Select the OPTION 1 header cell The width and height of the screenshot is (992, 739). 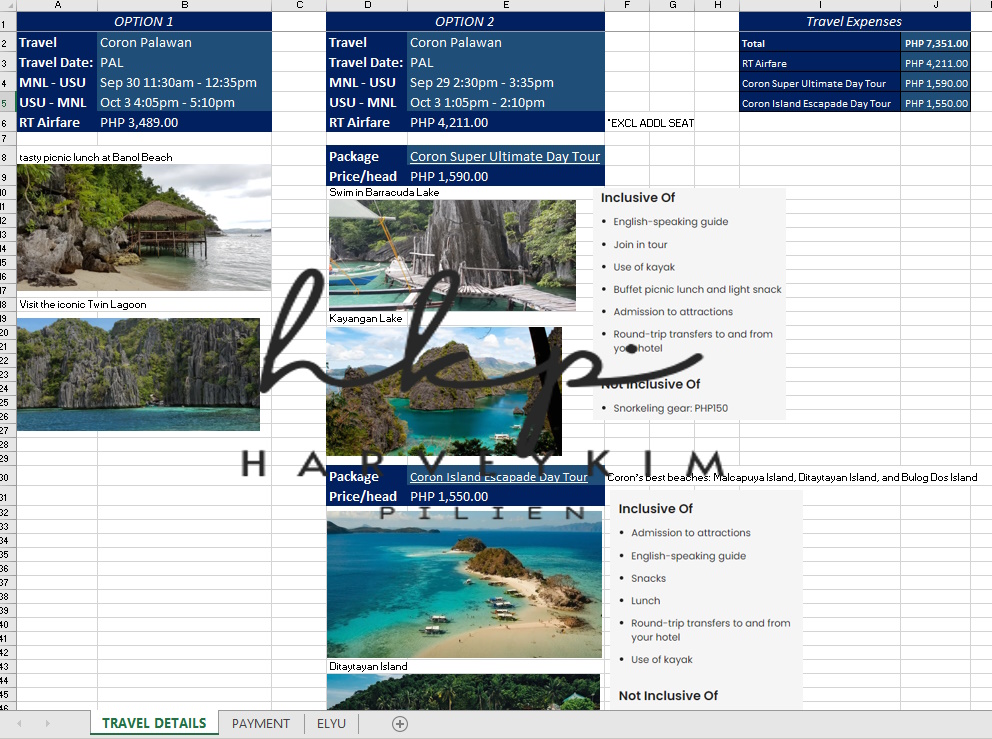[x=144, y=22]
